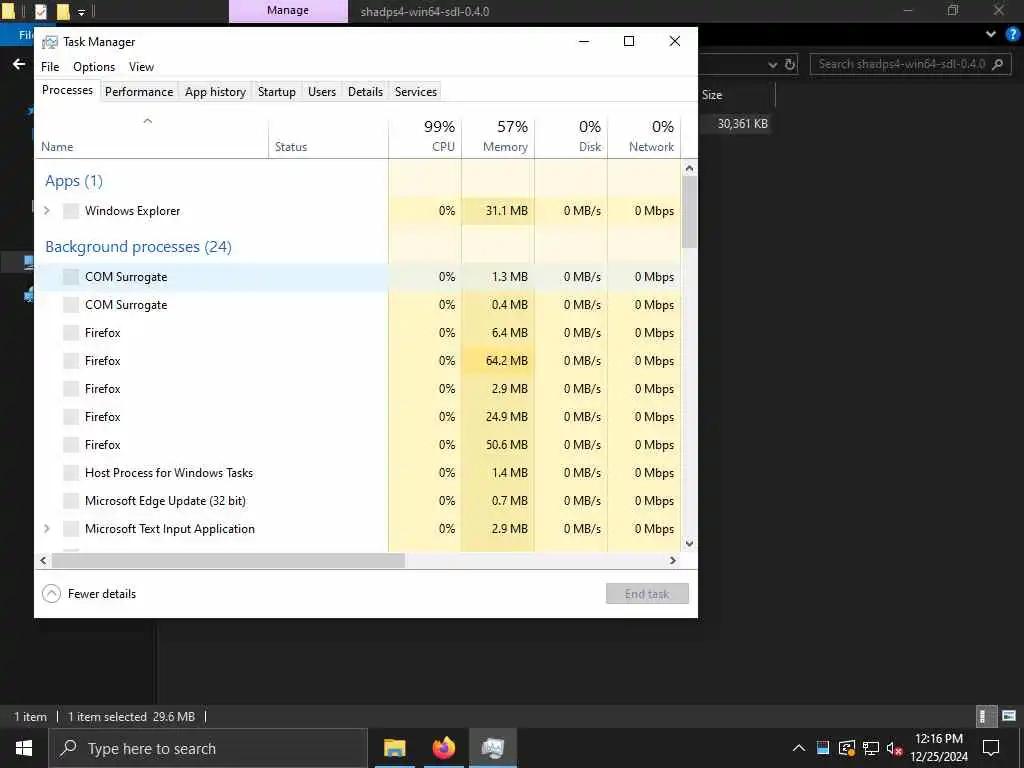
Task: Switch to the Users tab
Action: tap(322, 92)
